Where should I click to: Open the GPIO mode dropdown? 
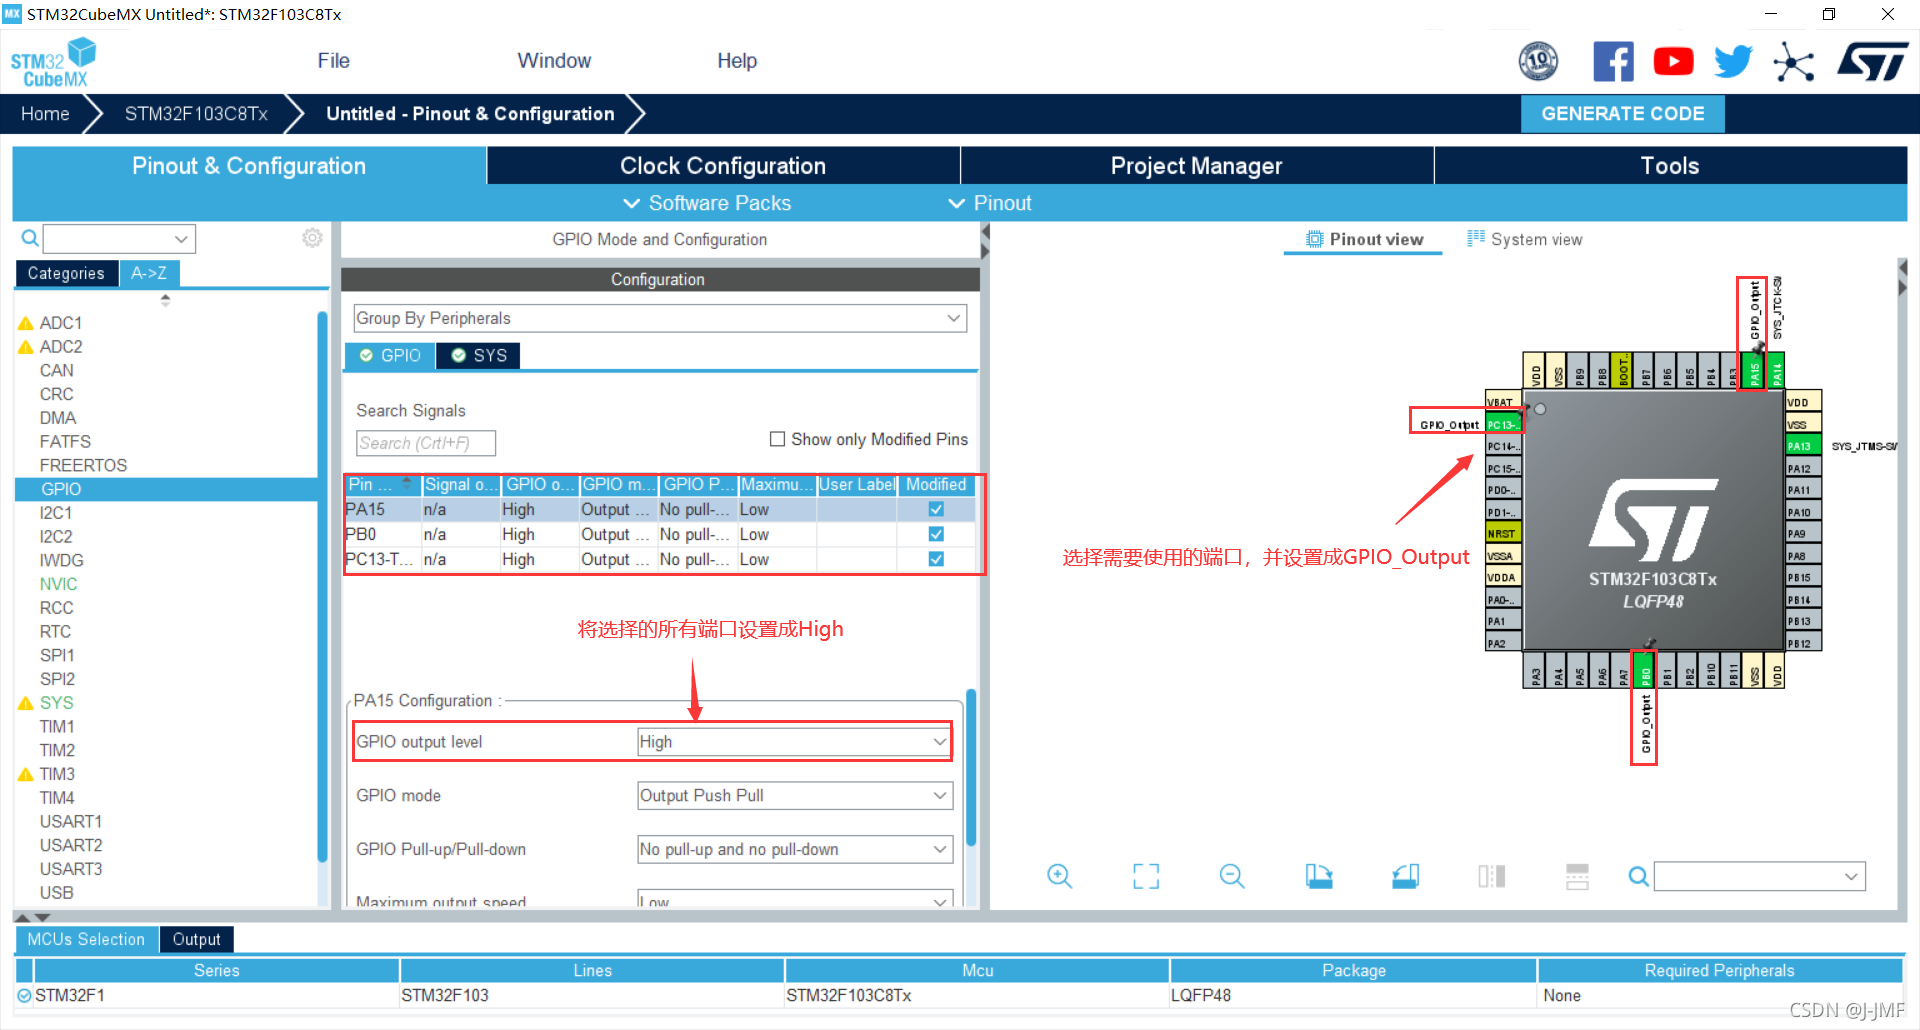point(795,796)
